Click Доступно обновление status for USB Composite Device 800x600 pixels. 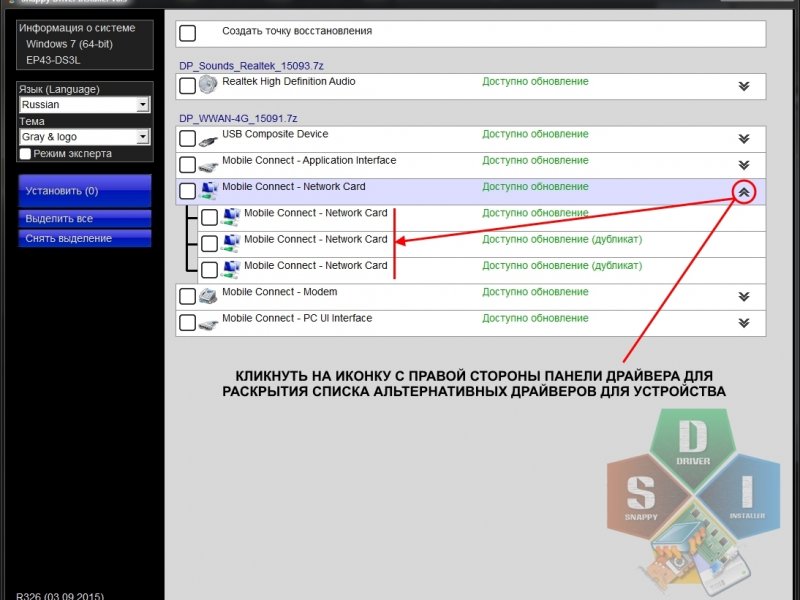click(x=535, y=134)
